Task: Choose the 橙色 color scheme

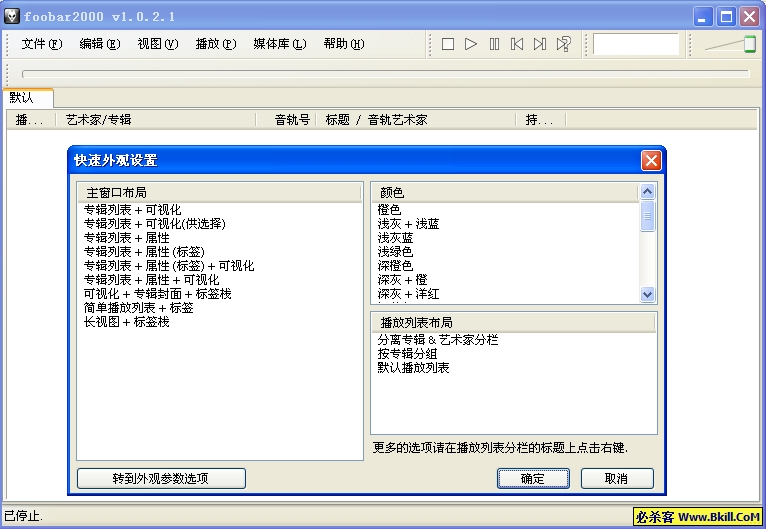Action: 389,210
